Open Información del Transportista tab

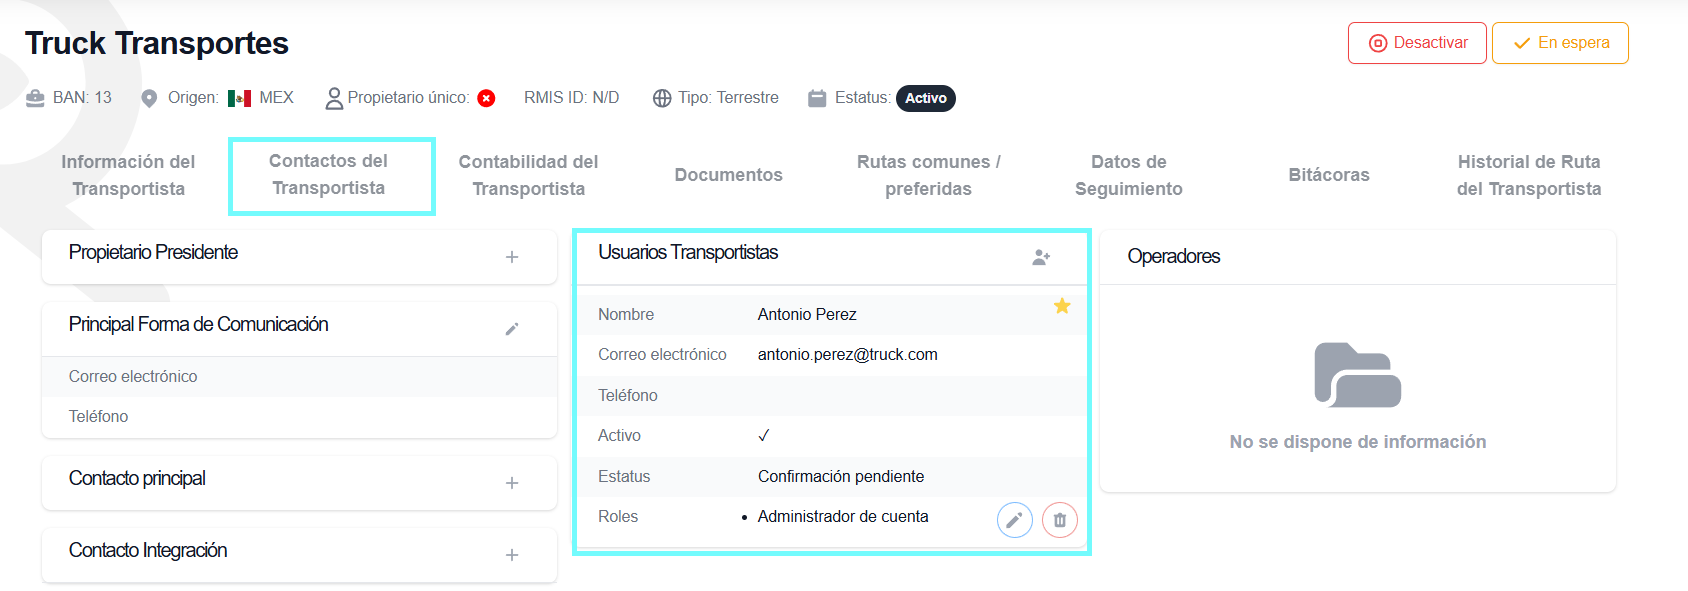[x=128, y=175]
